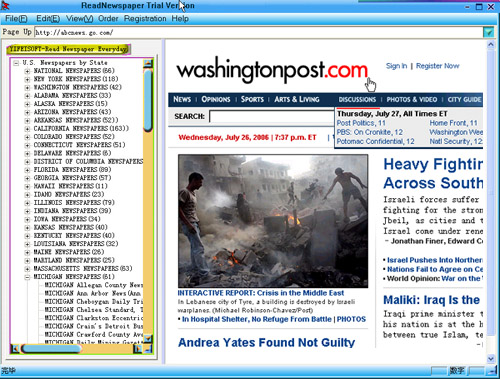
Task: Open the Registration menu
Action: click(x=145, y=19)
